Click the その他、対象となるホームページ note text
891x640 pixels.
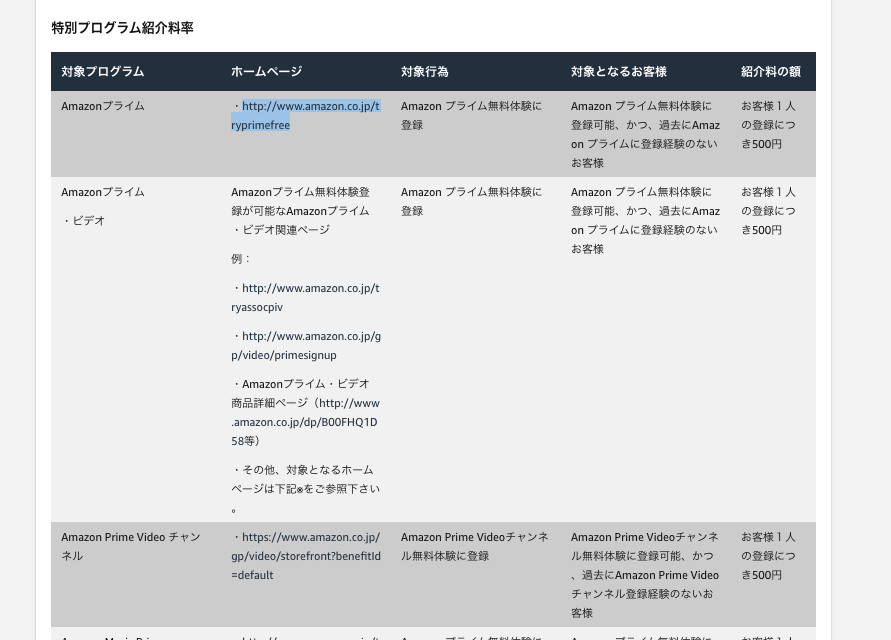click(x=306, y=489)
